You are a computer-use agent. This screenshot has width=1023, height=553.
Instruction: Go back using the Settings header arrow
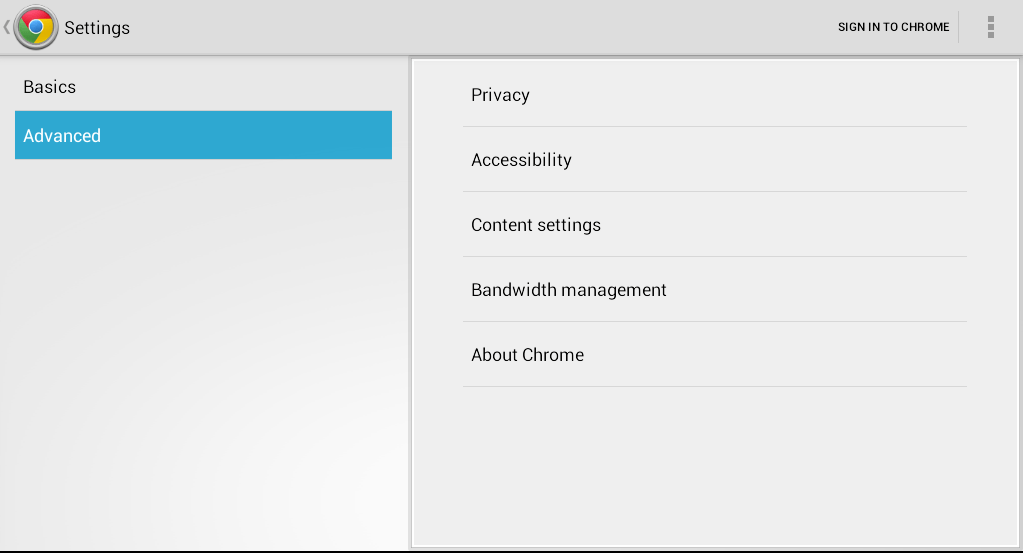click(x=7, y=27)
